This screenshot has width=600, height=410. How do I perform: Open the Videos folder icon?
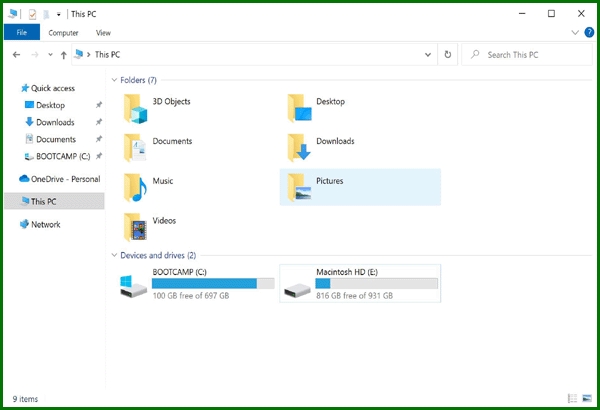click(135, 226)
